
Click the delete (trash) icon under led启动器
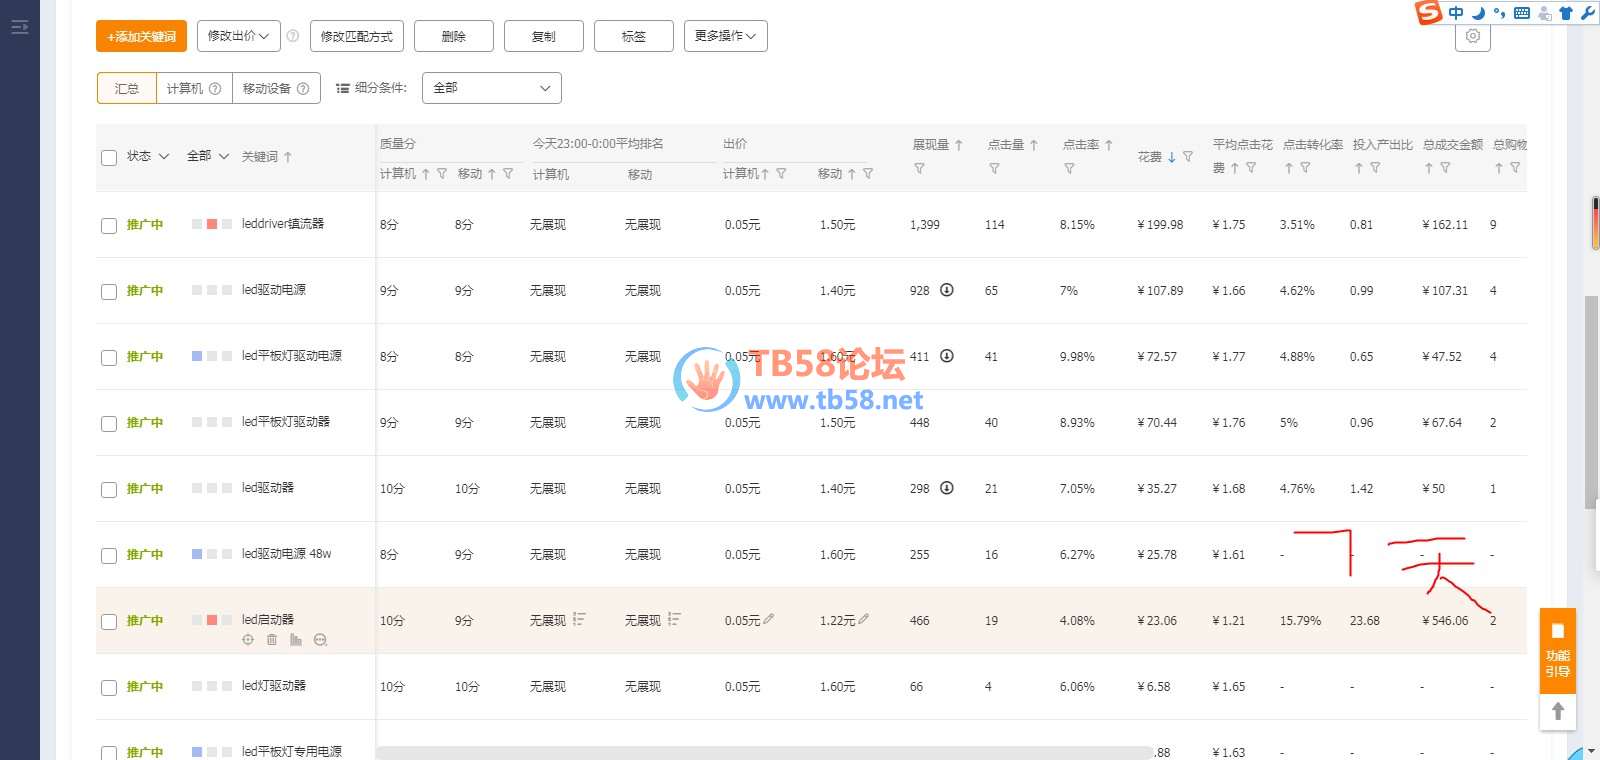pos(272,640)
